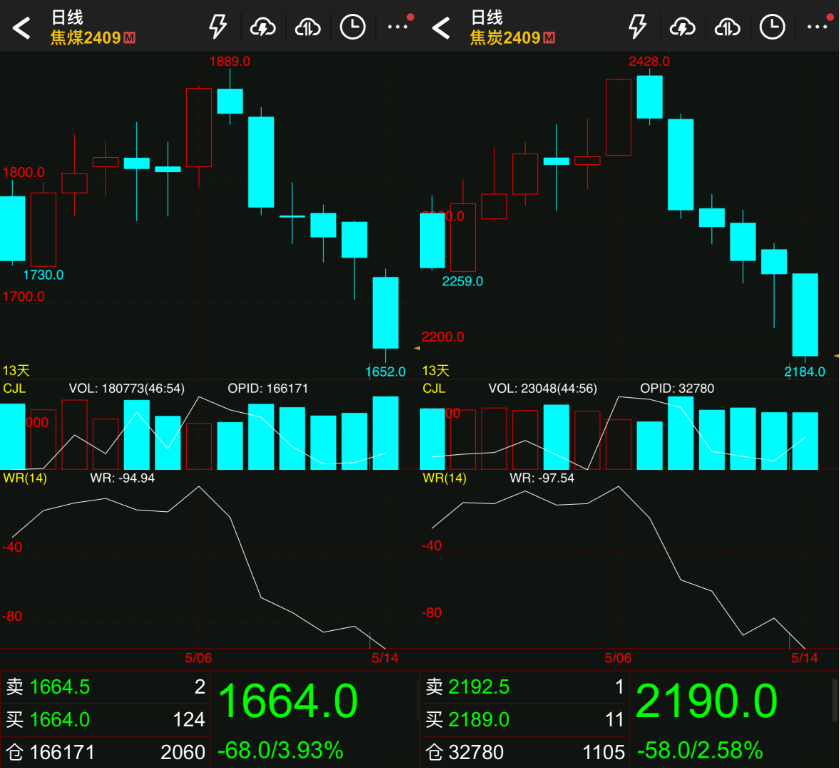Viewport: 840px width, 768px height.
Task: Switch the WR(14) indicator on 焦炭2409 chart
Action: (444, 478)
